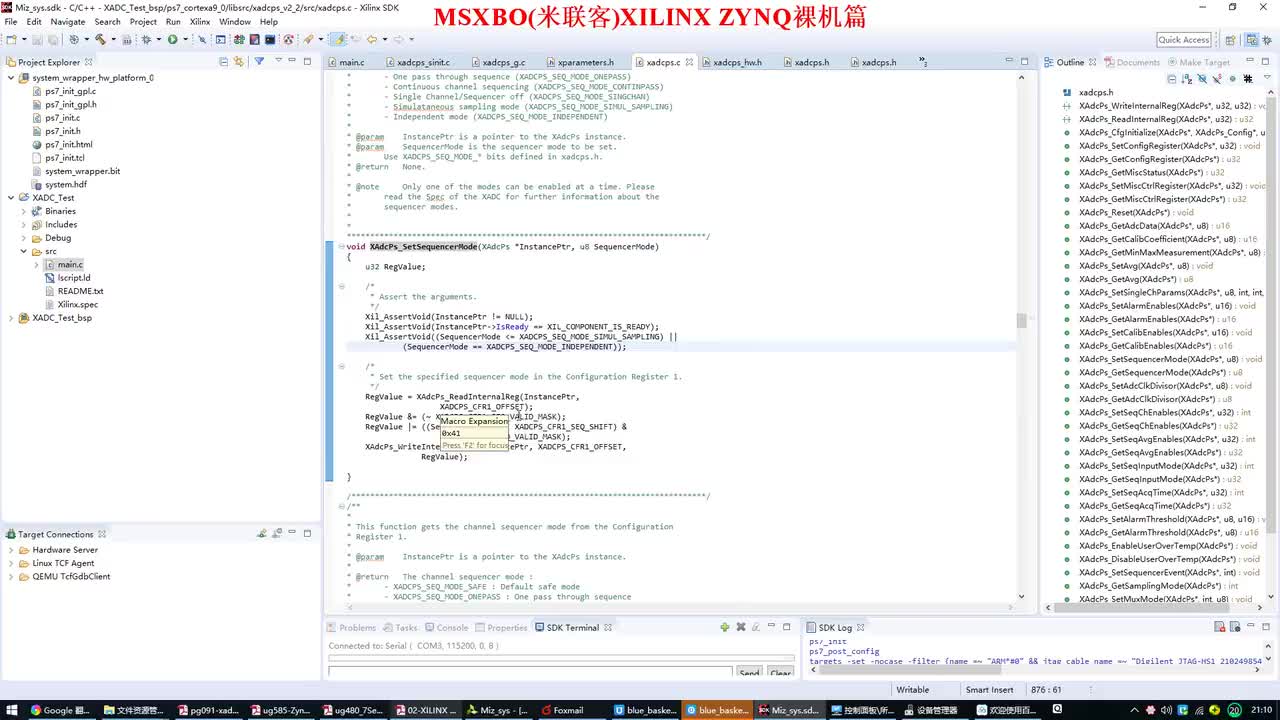
Task: Toggle Hide Fields in Outline
Action: (x=1202, y=79)
